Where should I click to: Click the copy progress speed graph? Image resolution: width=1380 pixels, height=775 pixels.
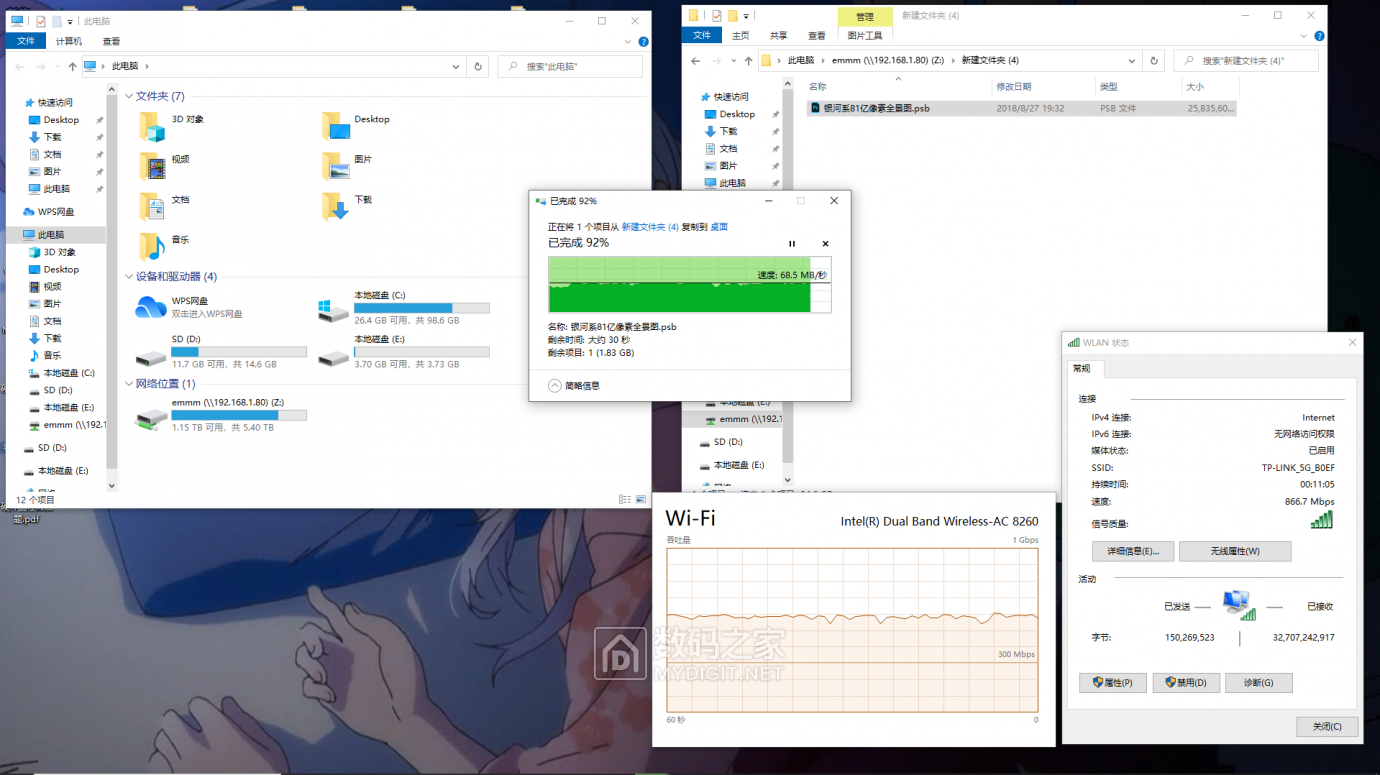click(689, 285)
